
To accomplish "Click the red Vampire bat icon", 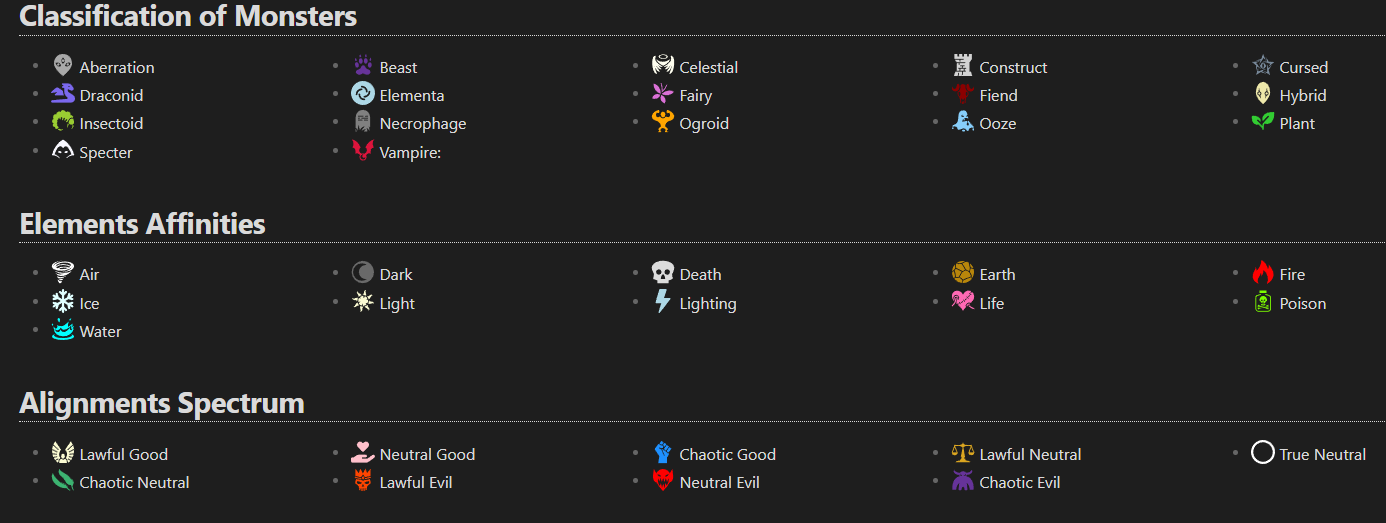I will pyautogui.click(x=363, y=151).
